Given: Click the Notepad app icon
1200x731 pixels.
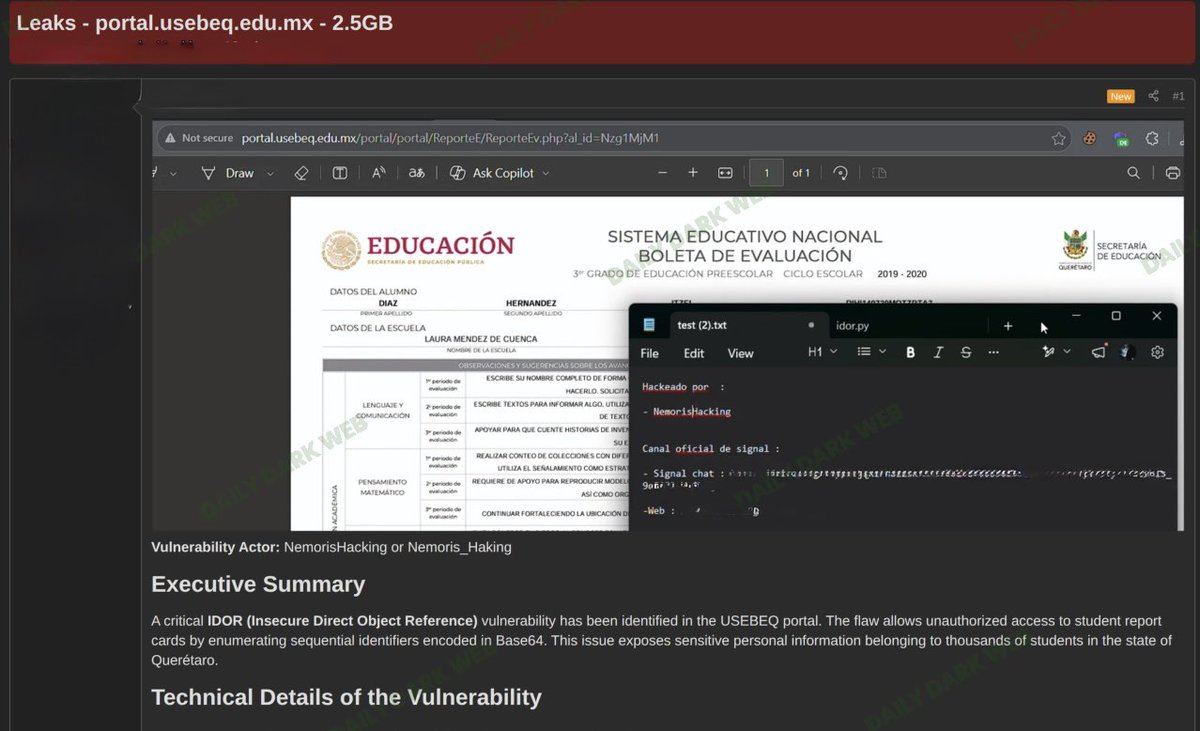Looking at the screenshot, I should (x=650, y=325).
